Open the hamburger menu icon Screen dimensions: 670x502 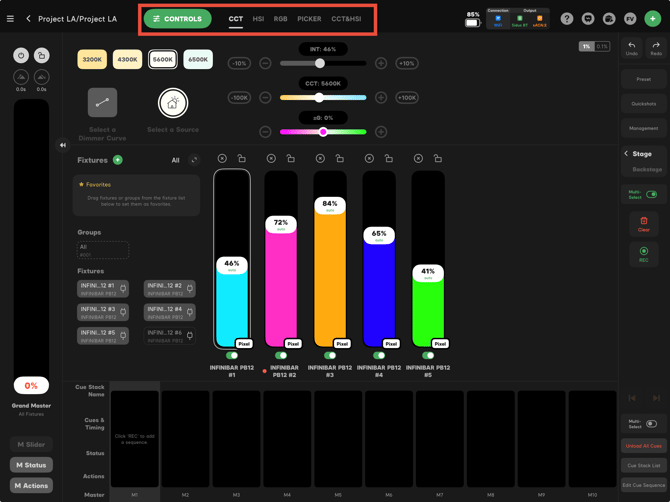point(10,19)
